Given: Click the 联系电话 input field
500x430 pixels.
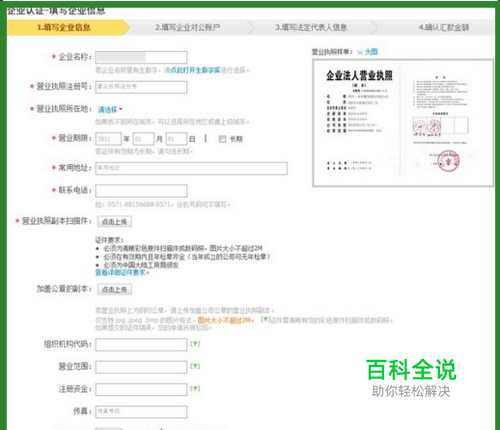Looking at the screenshot, I should [141, 191].
